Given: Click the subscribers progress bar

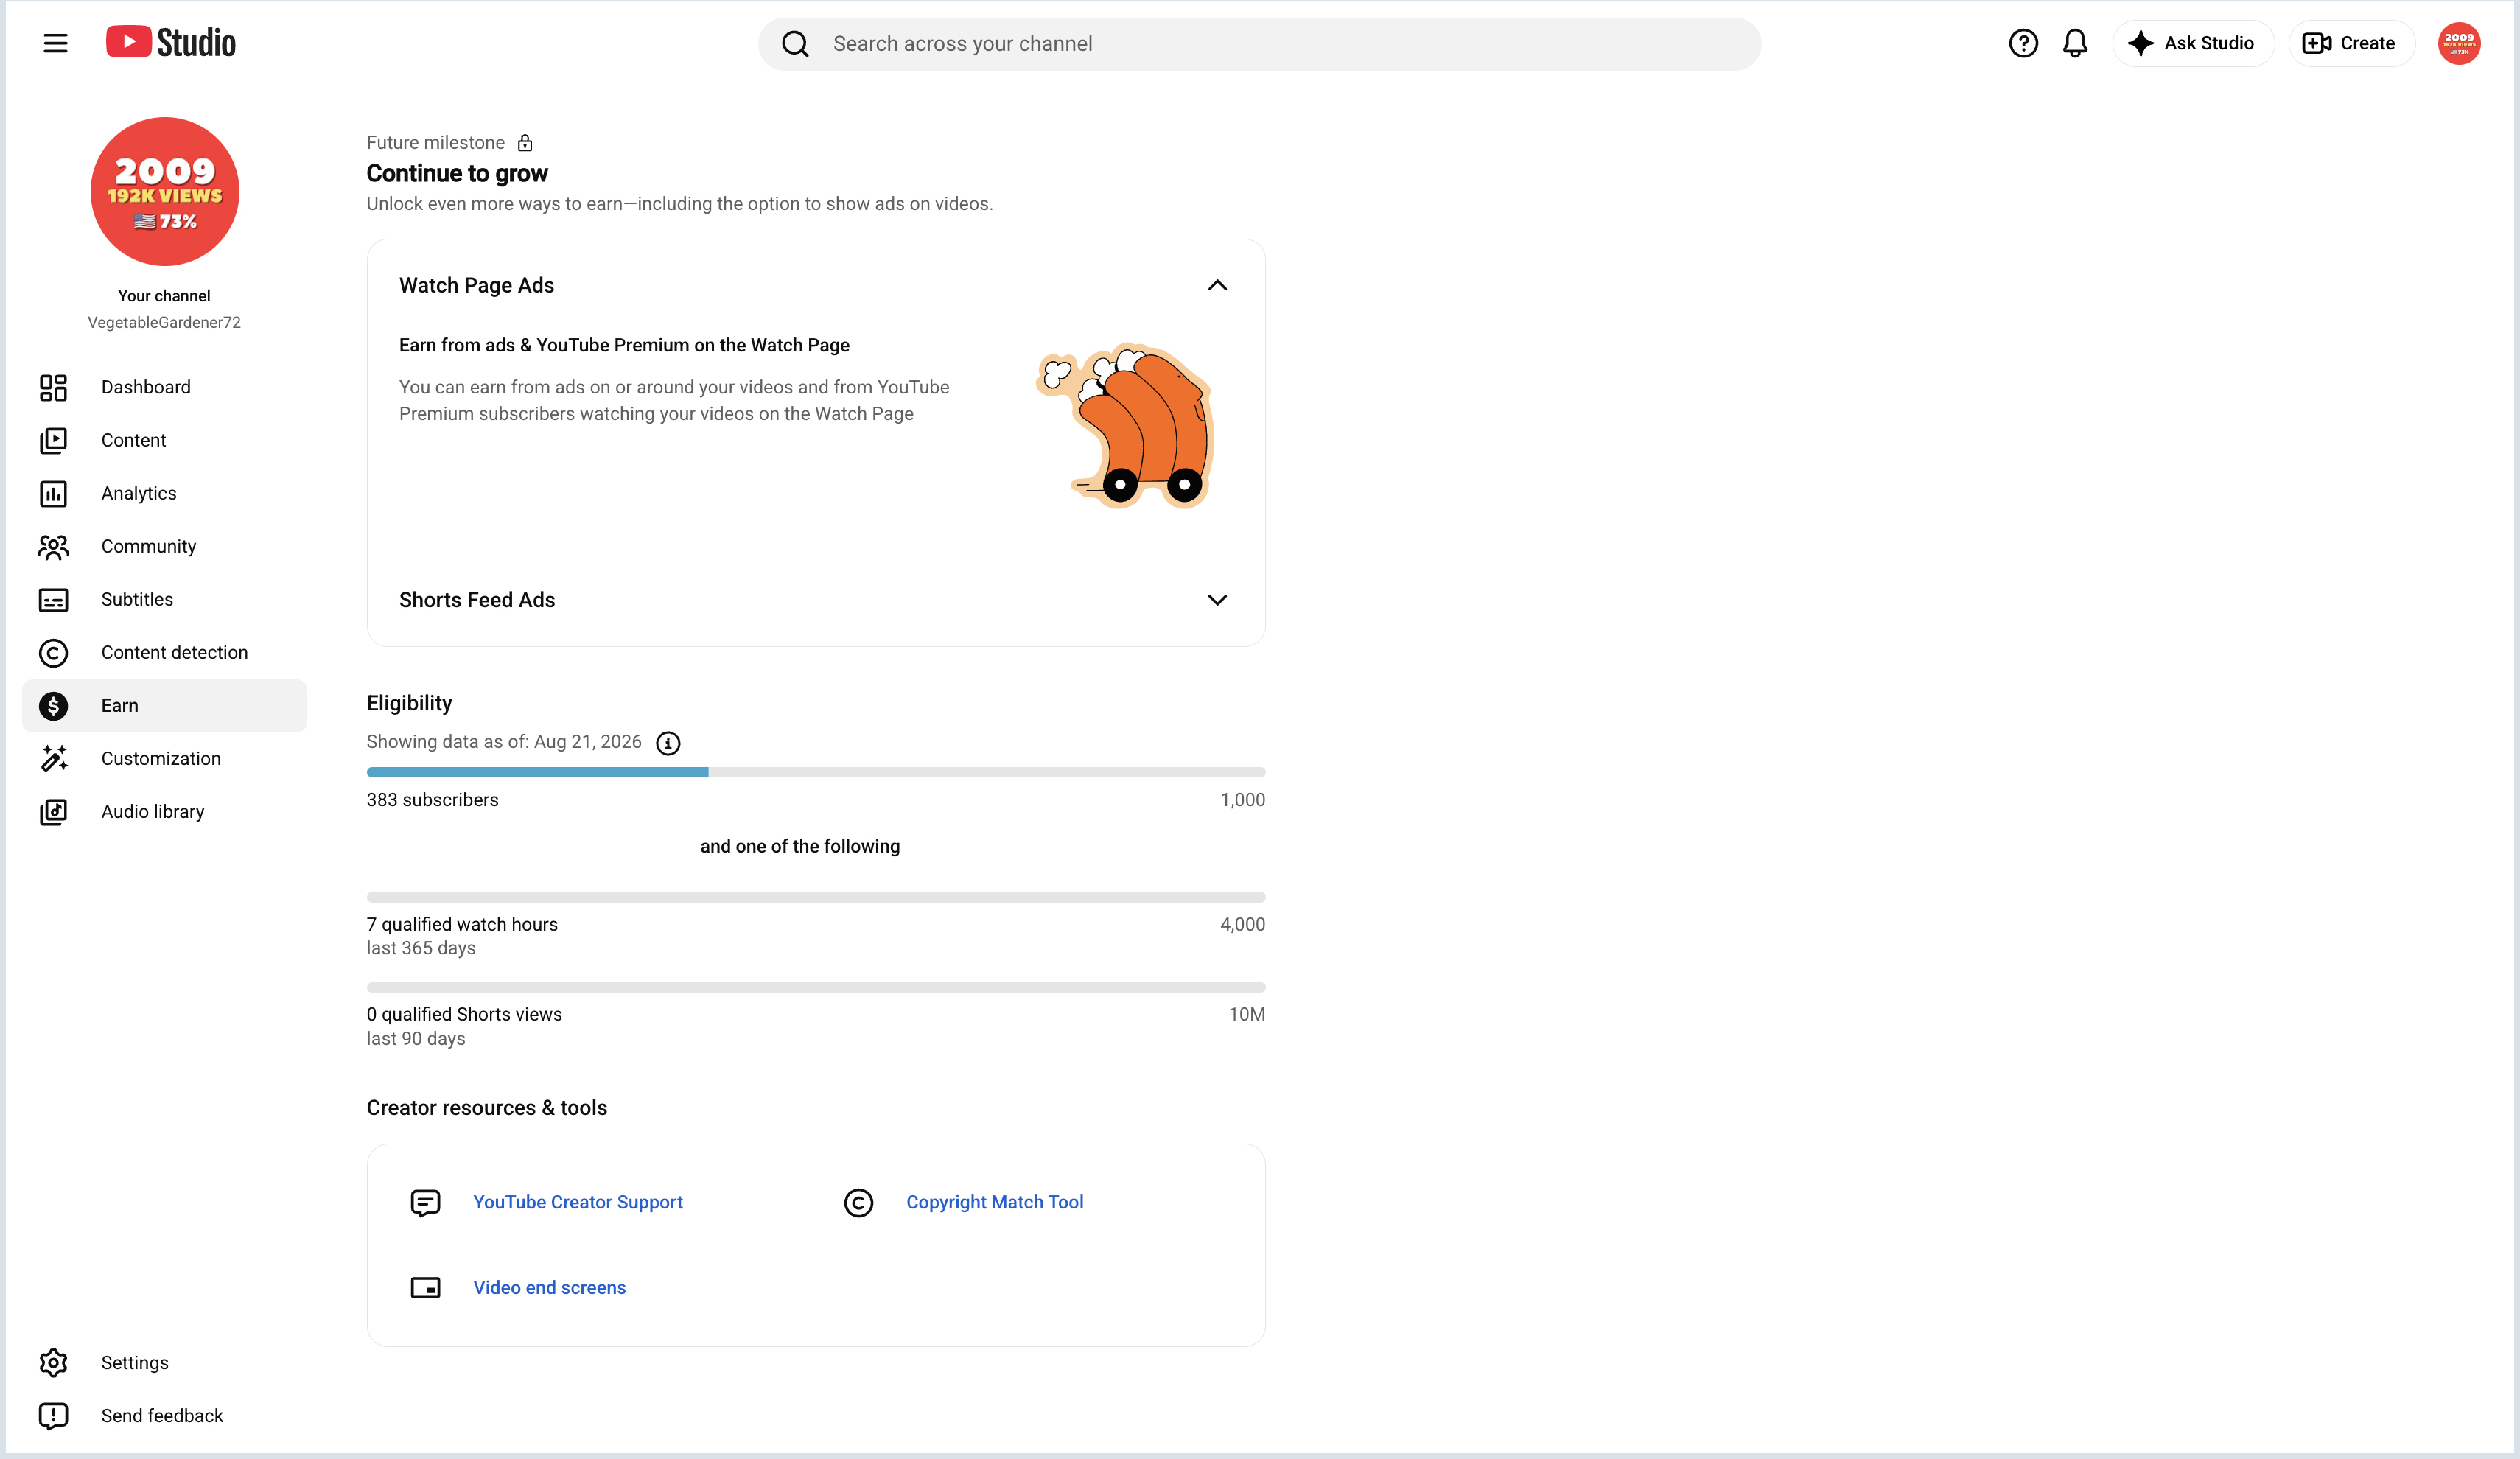Looking at the screenshot, I should point(816,772).
